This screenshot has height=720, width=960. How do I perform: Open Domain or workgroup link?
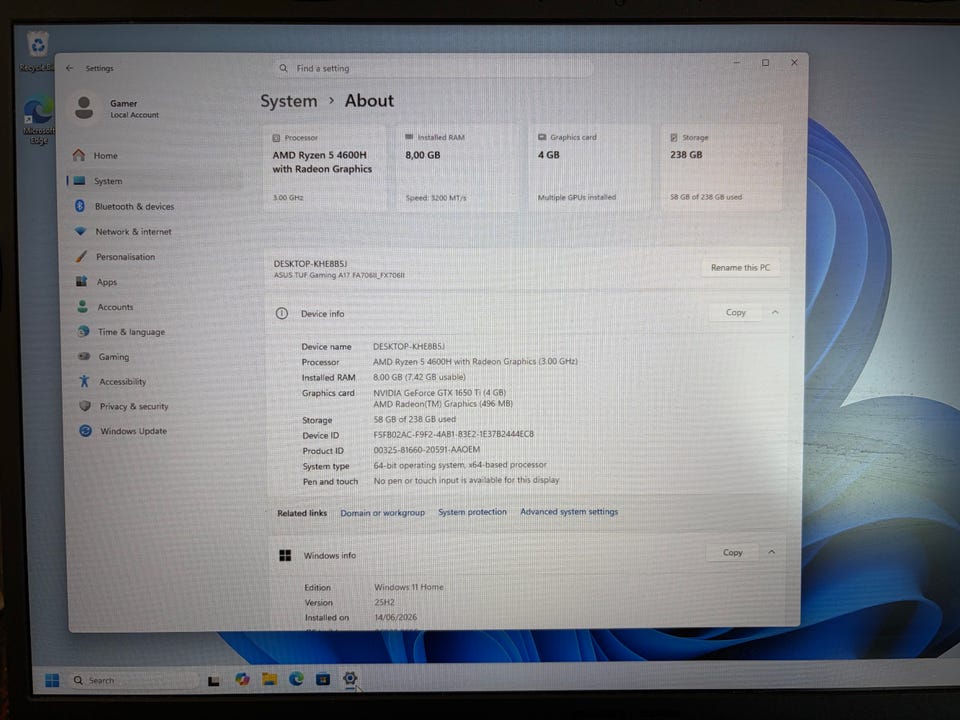point(383,512)
